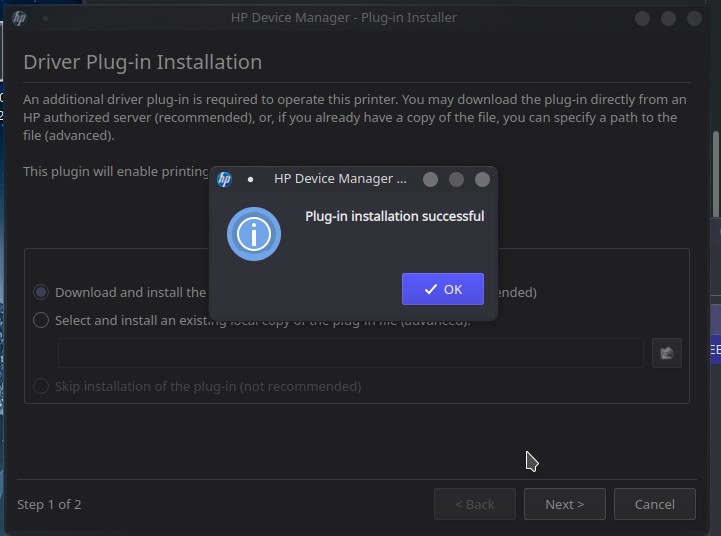Minimize the Plug-in Installer window

[642, 18]
